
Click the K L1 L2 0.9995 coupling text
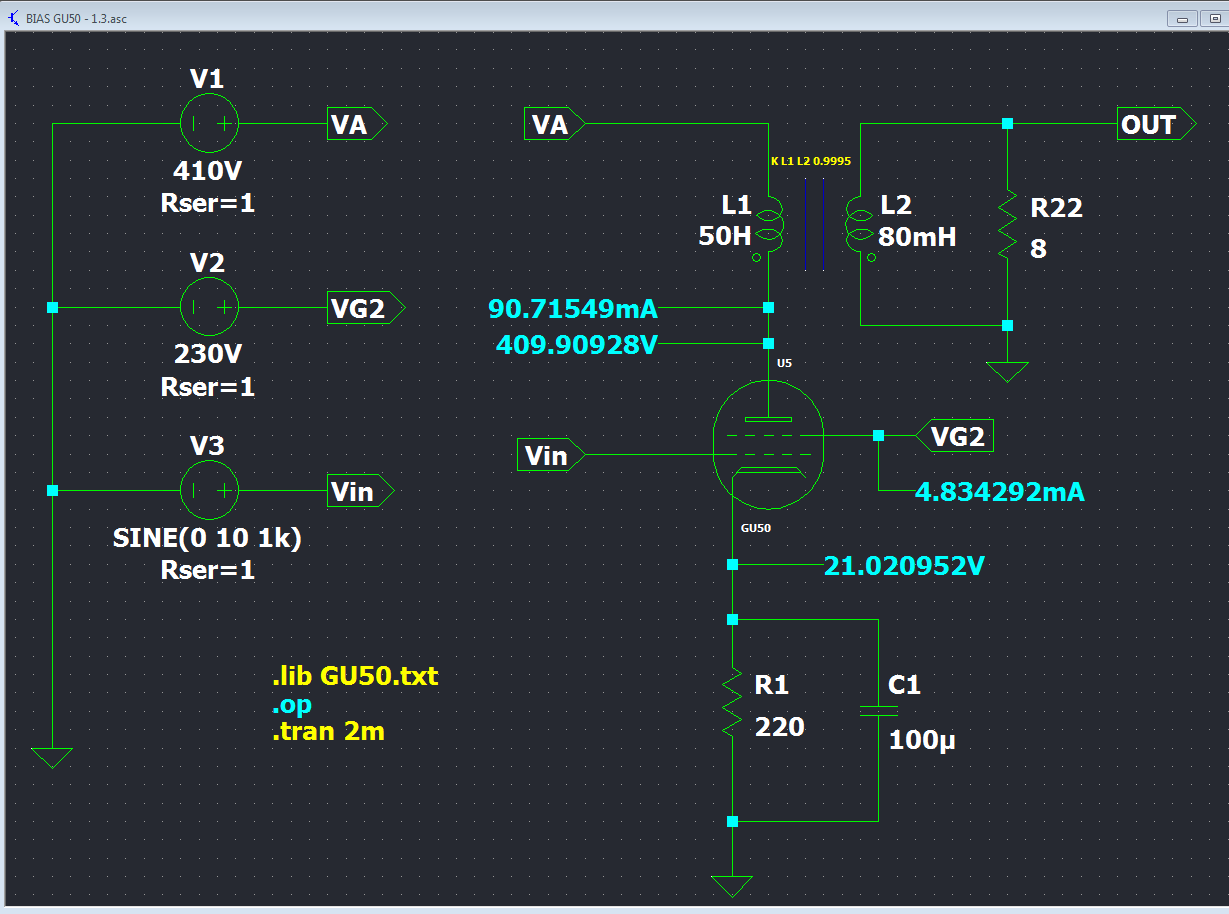pos(810,160)
